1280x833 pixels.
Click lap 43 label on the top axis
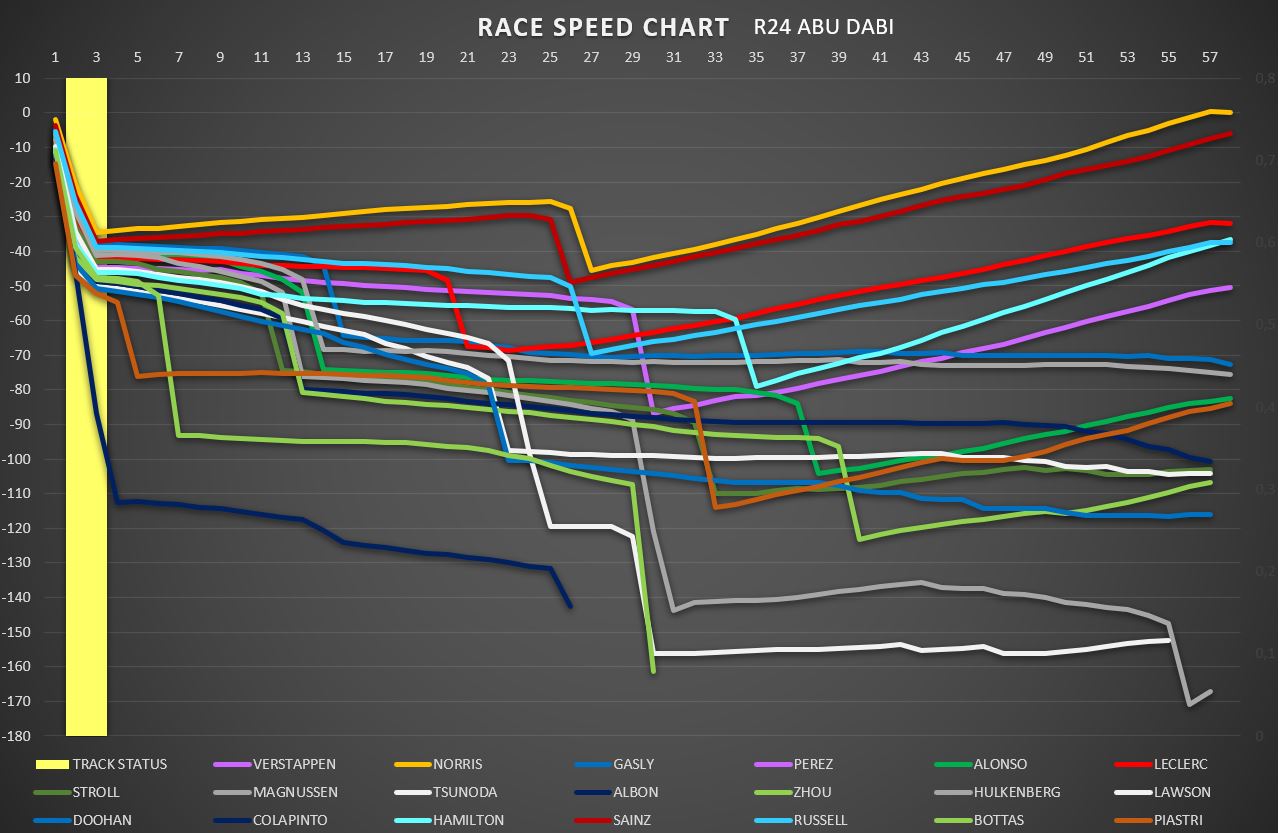pos(921,57)
